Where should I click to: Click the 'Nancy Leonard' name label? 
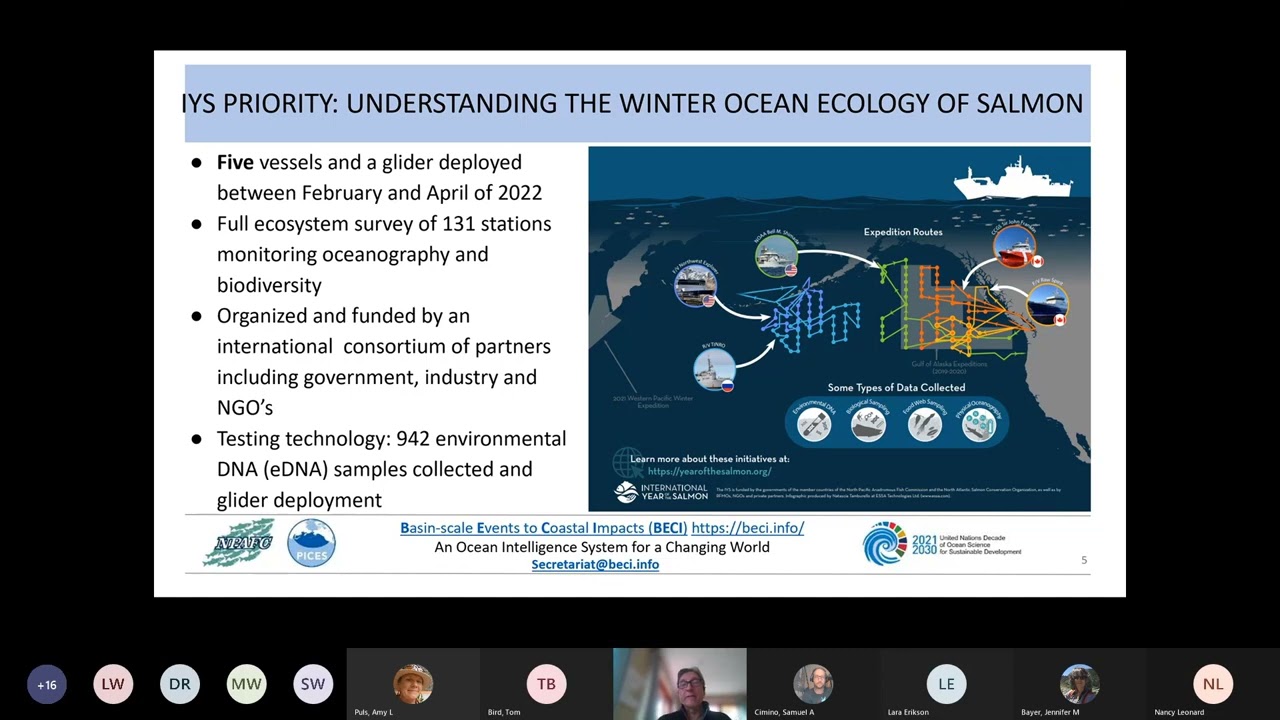click(x=1179, y=712)
